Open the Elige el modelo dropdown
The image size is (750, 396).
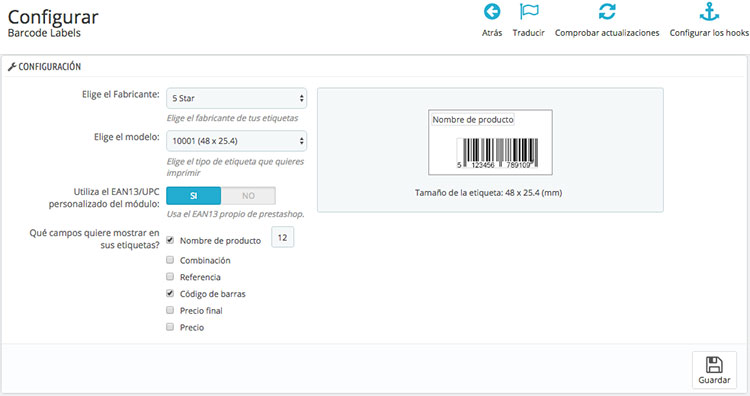[x=236, y=141]
